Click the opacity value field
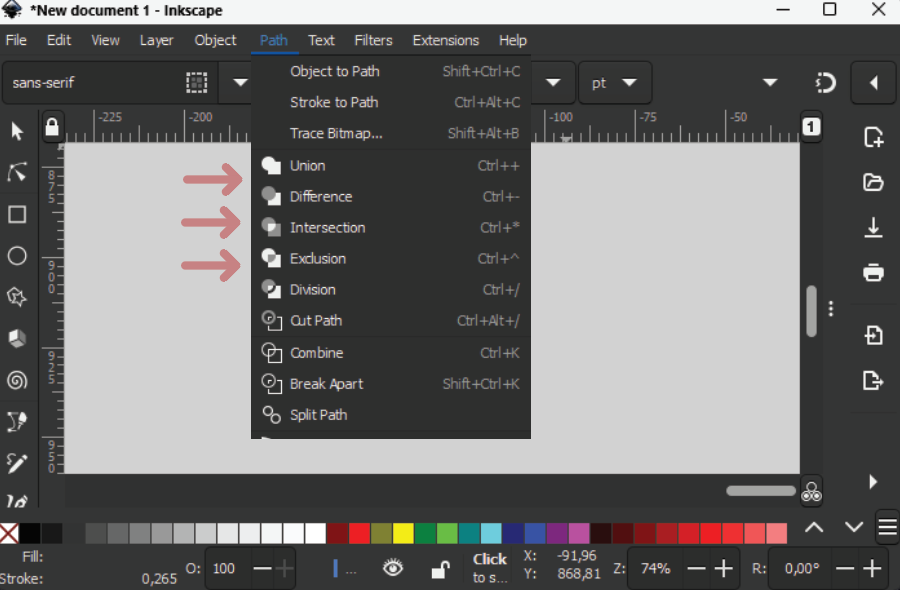The image size is (900, 590). click(226, 568)
